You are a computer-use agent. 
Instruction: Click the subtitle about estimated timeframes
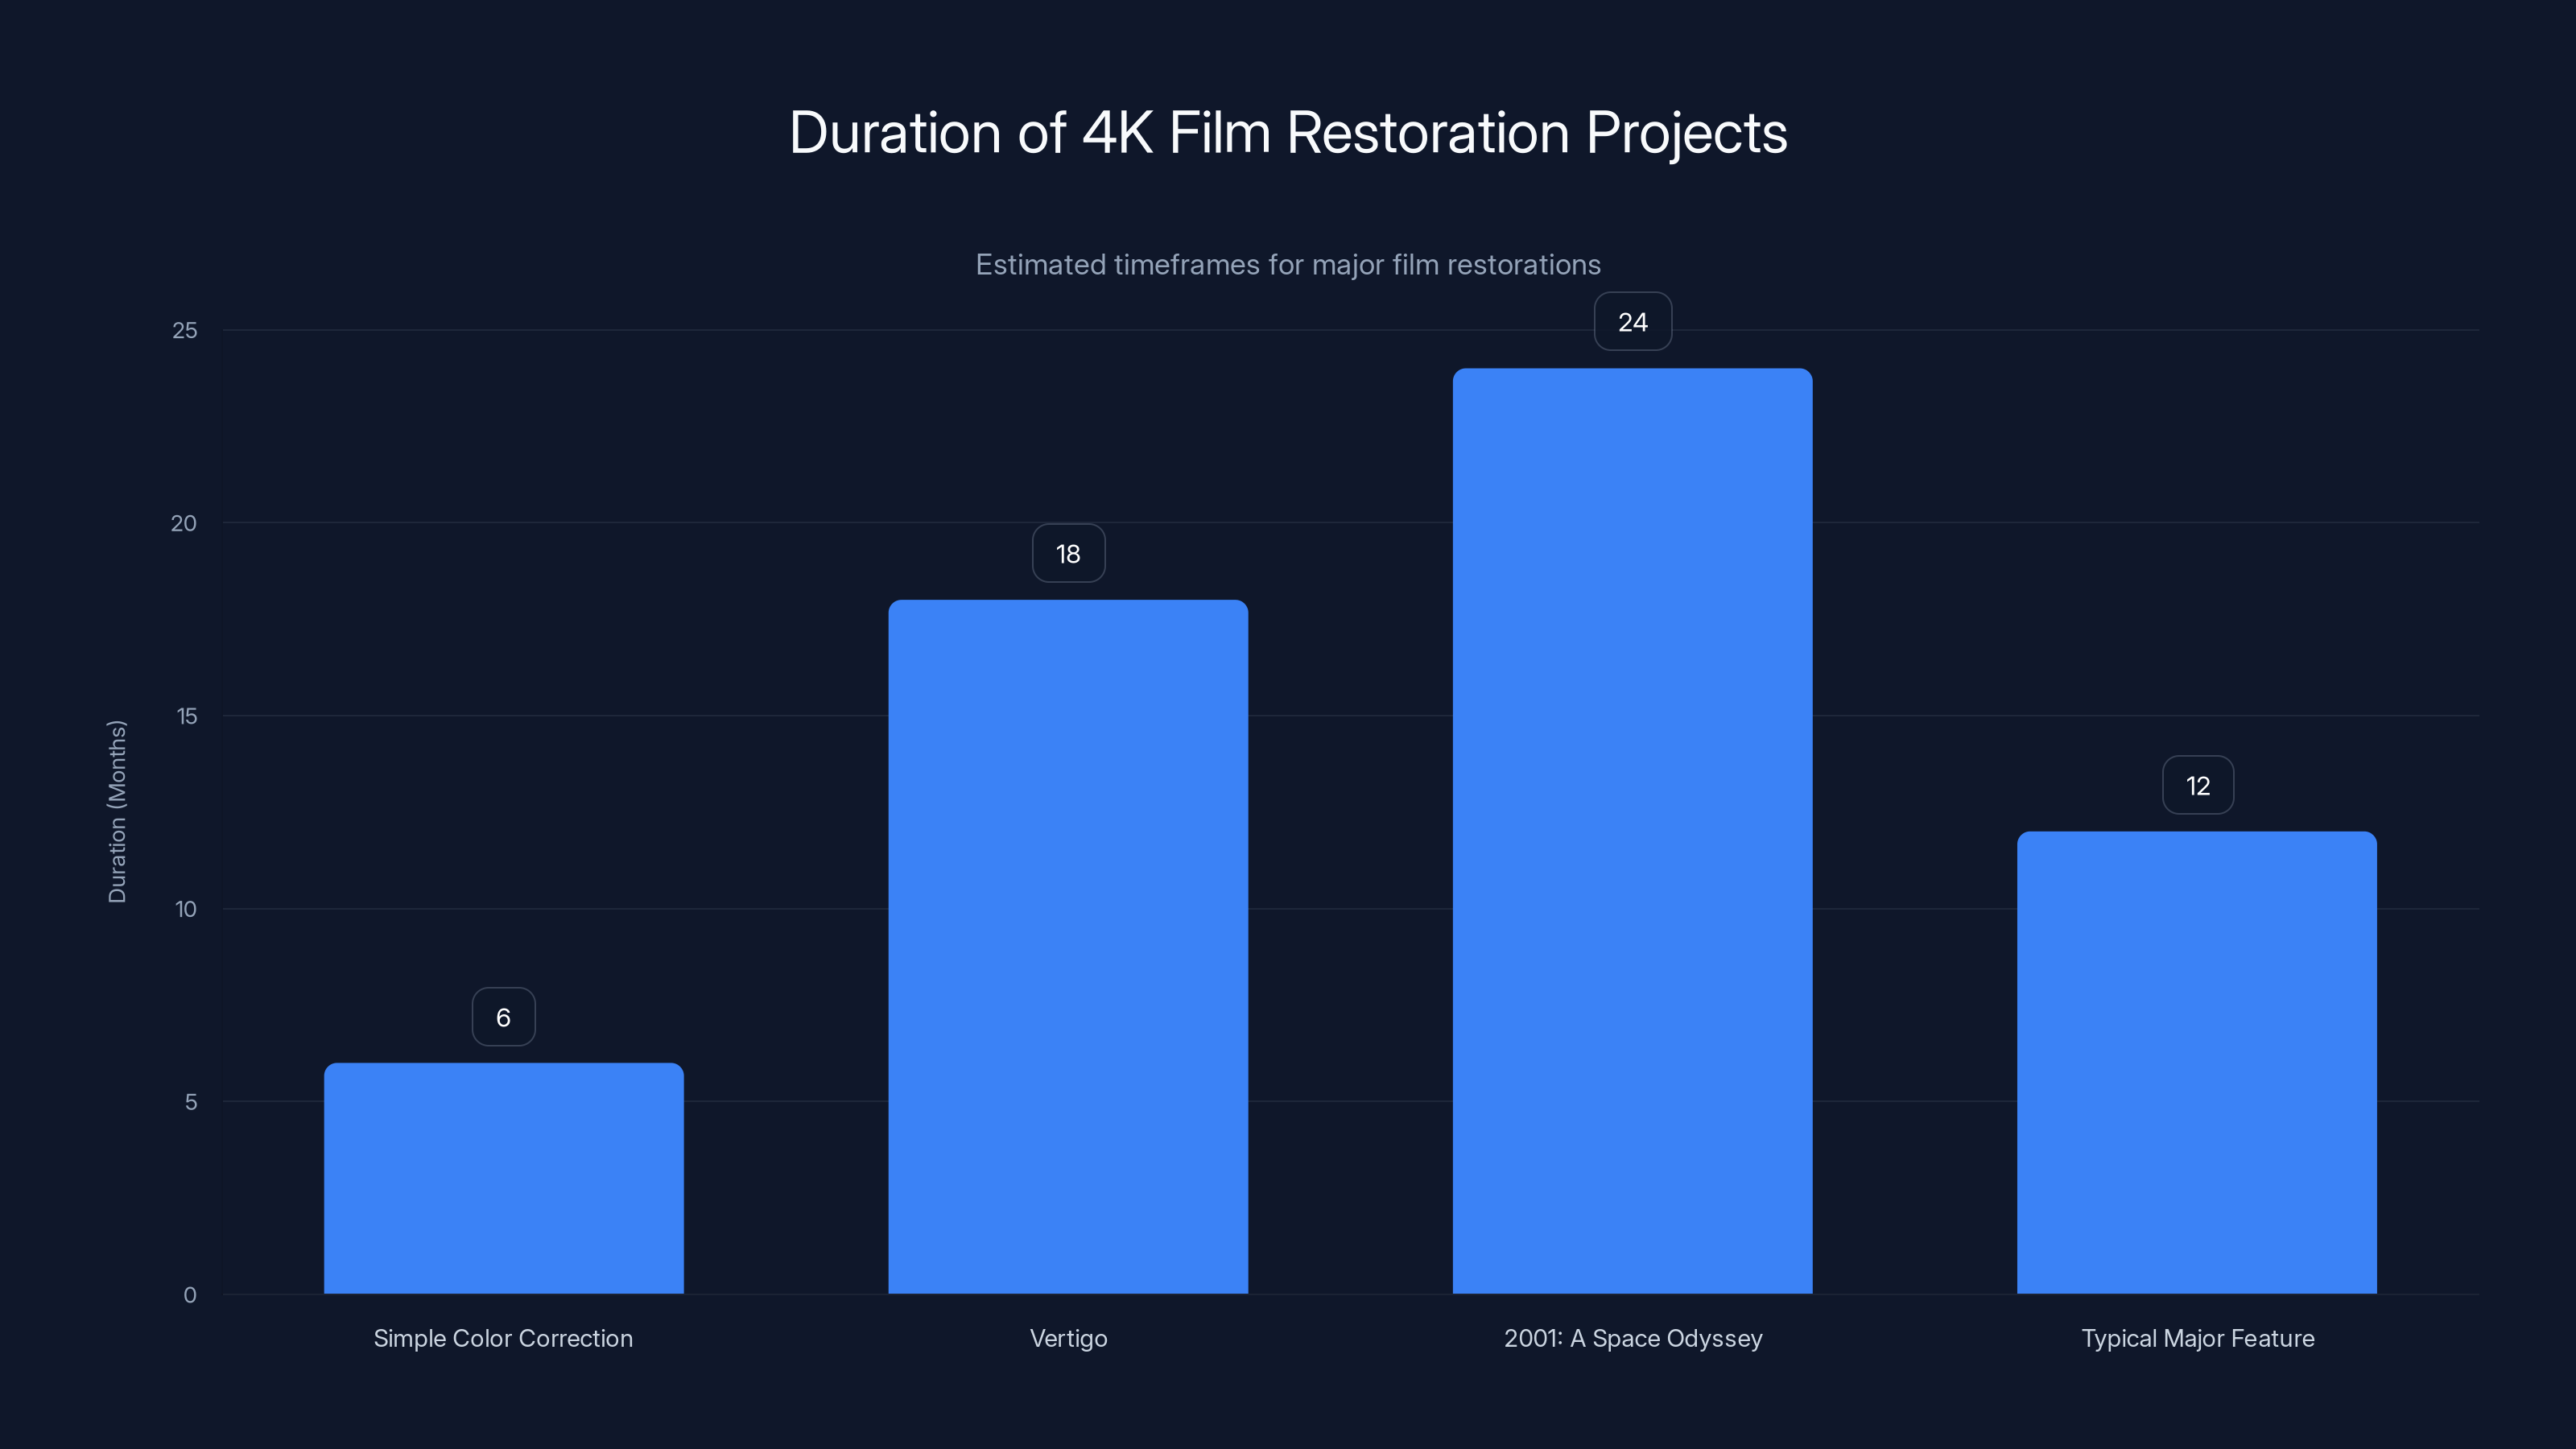coord(1288,265)
